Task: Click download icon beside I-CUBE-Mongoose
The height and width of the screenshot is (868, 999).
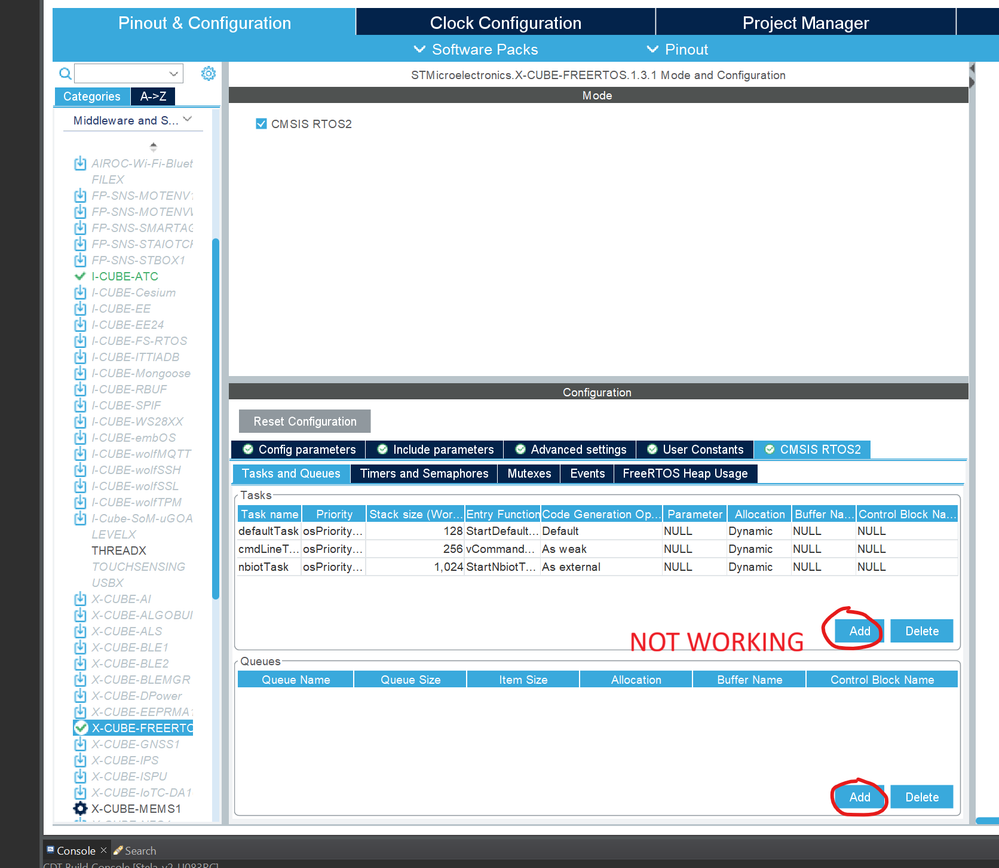Action: 80,373
